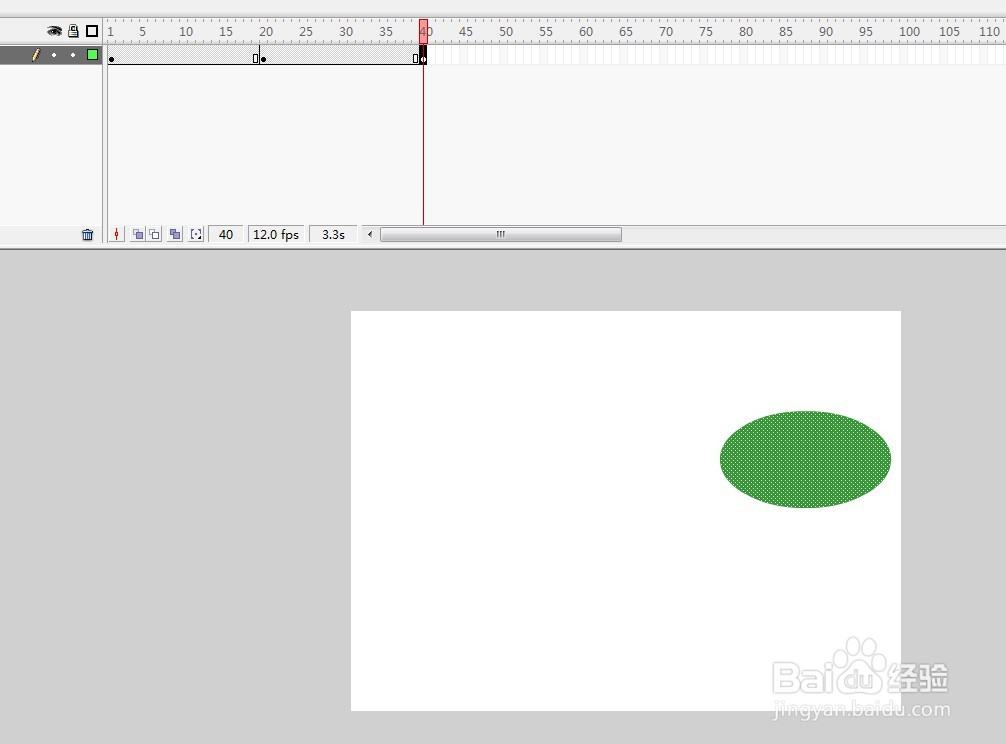
Task: Select the end-of-span frame 39 marker
Action: tap(416, 58)
